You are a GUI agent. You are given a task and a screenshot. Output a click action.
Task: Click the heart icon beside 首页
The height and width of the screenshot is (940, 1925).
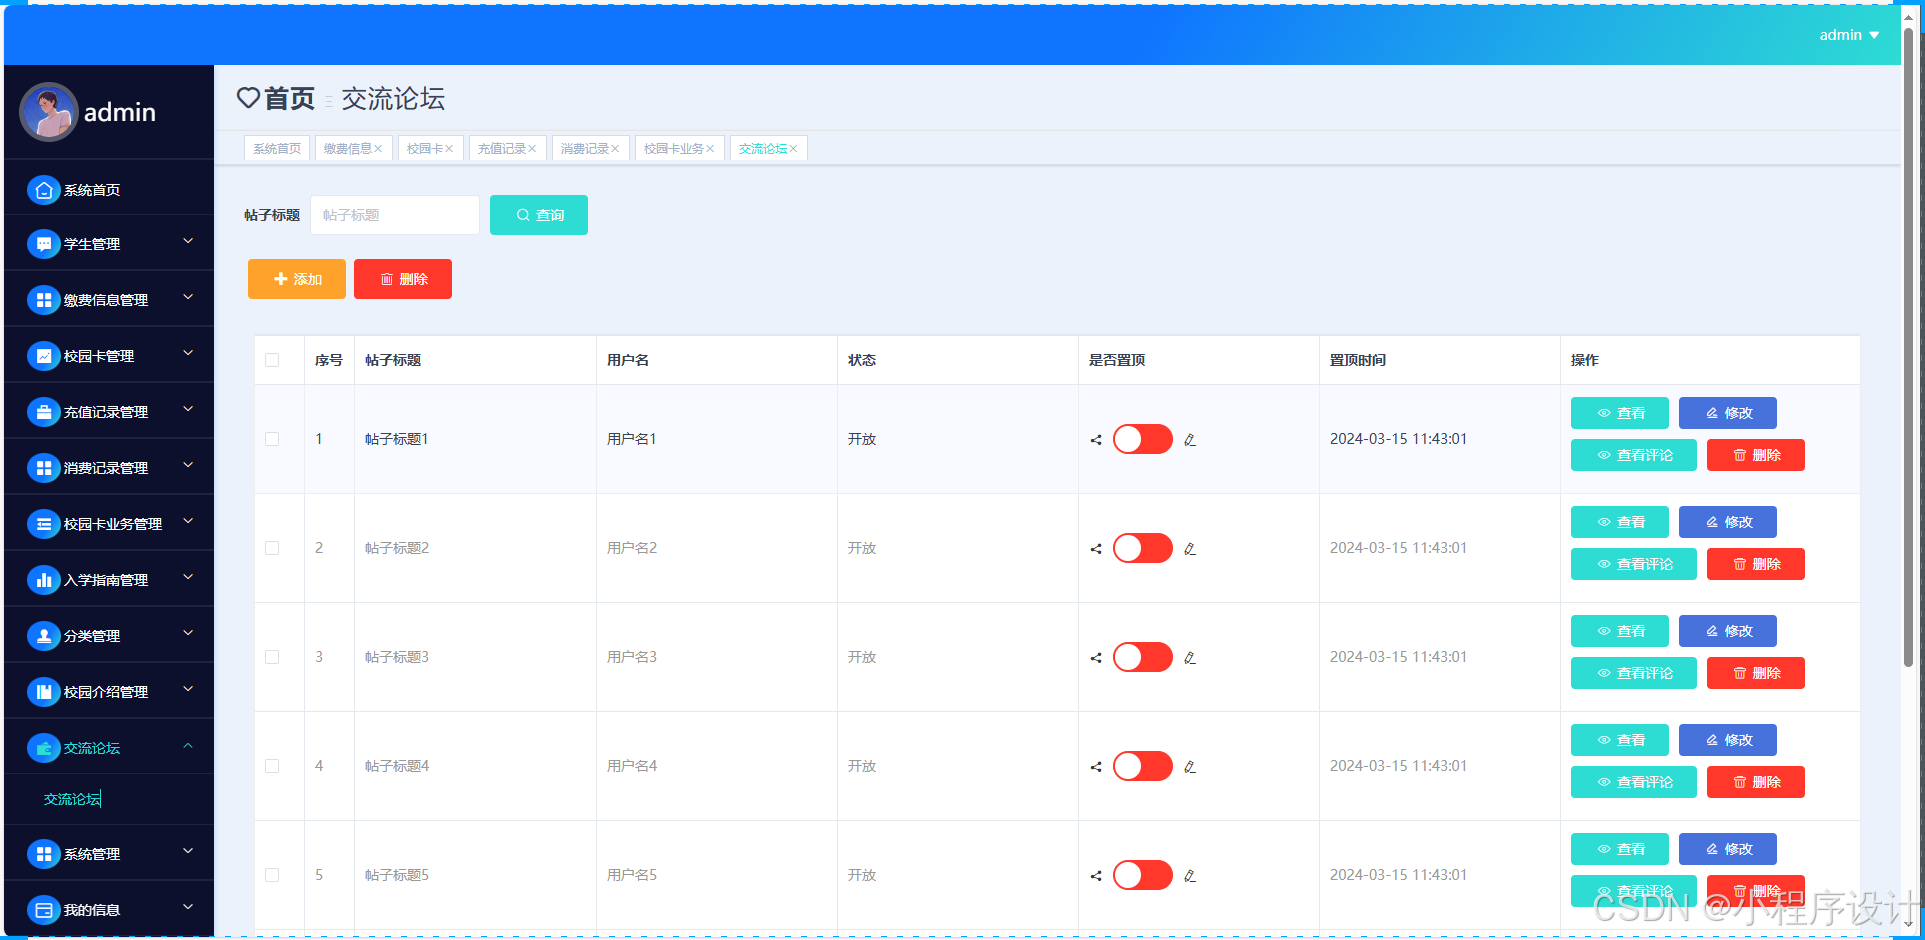pos(248,98)
